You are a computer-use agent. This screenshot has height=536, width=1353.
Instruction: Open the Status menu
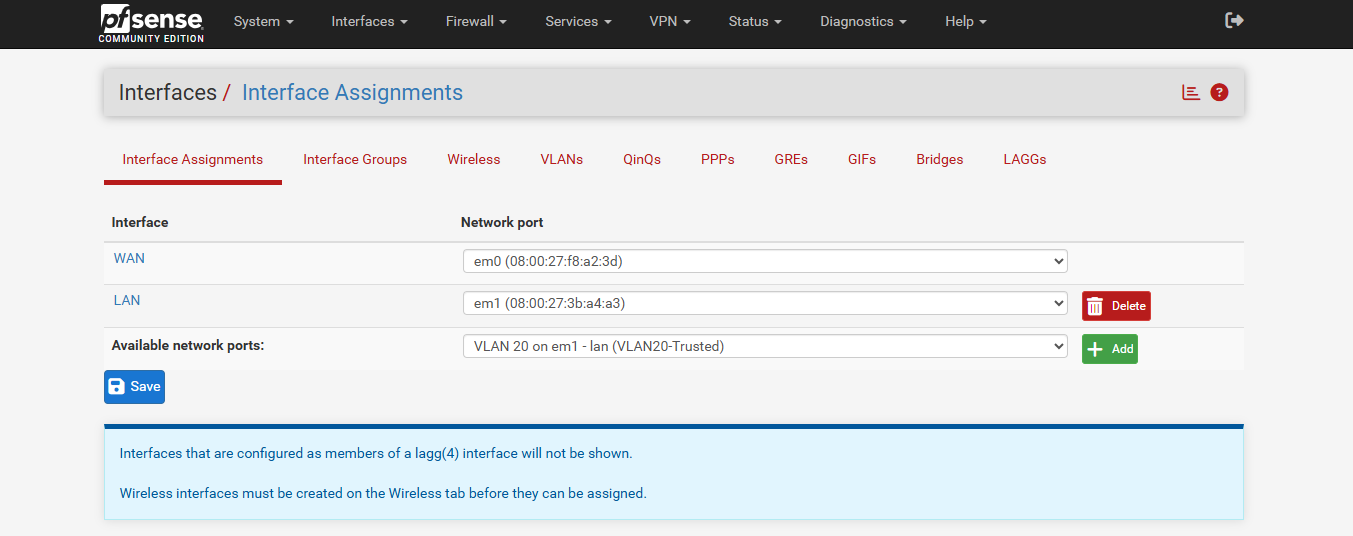(755, 21)
